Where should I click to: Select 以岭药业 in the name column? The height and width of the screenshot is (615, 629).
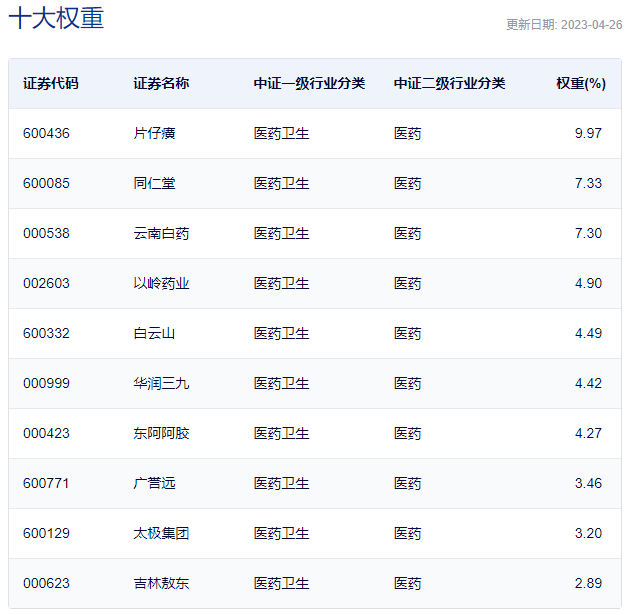pos(161,283)
